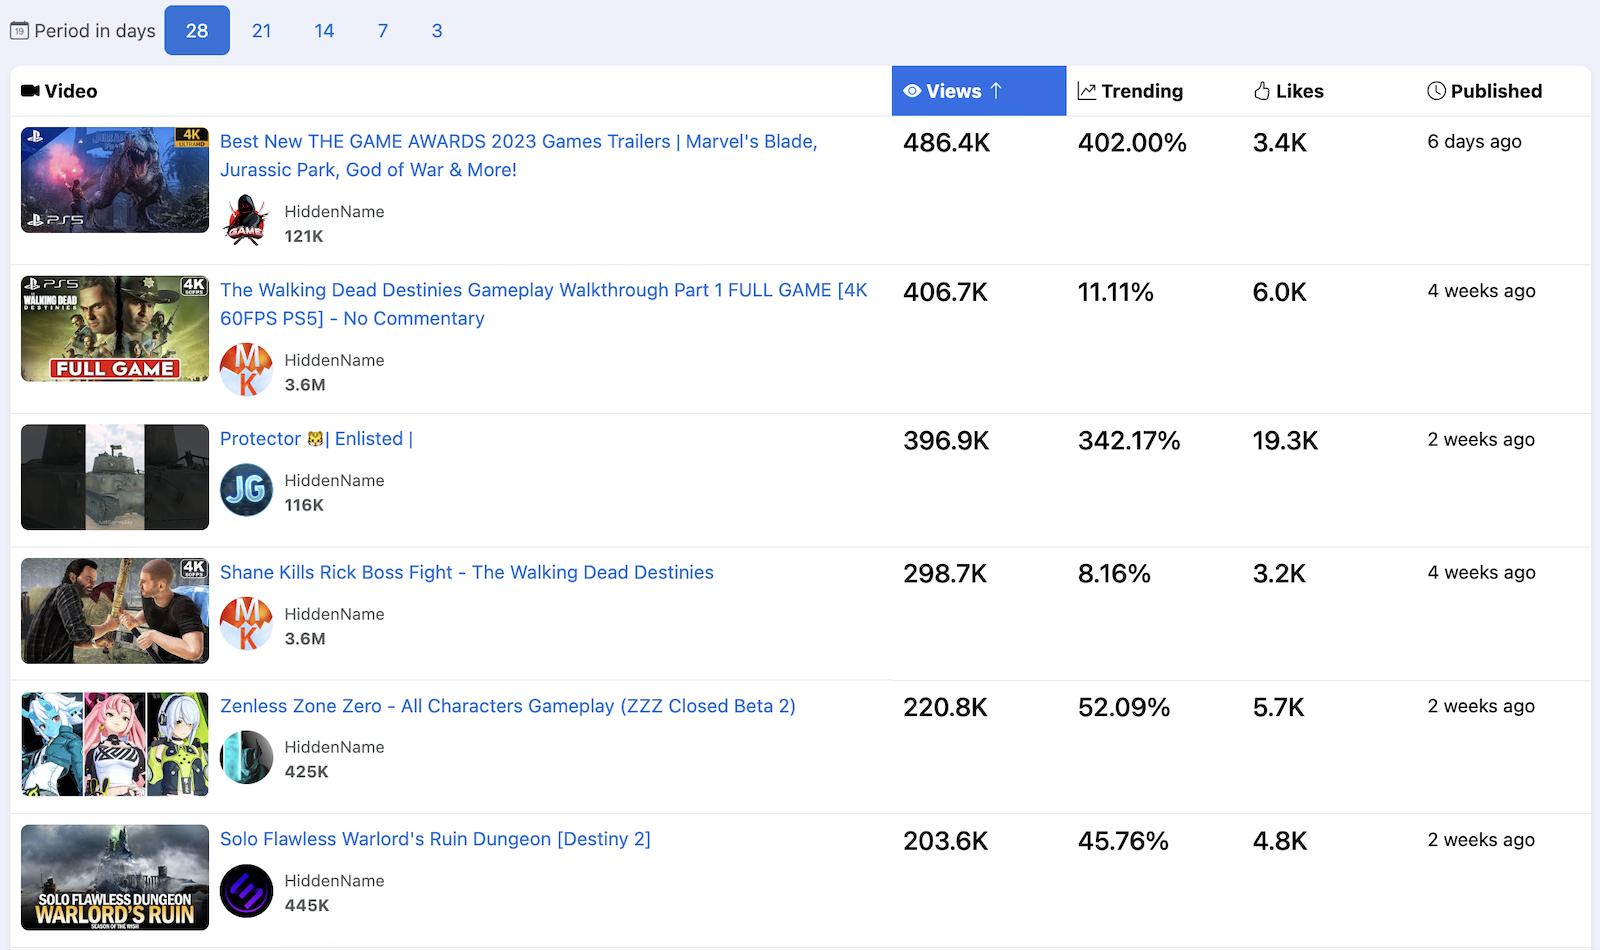Image resolution: width=1600 pixels, height=950 pixels.
Task: Open Zenless Zone Zero All Characters link
Action: pos(508,706)
